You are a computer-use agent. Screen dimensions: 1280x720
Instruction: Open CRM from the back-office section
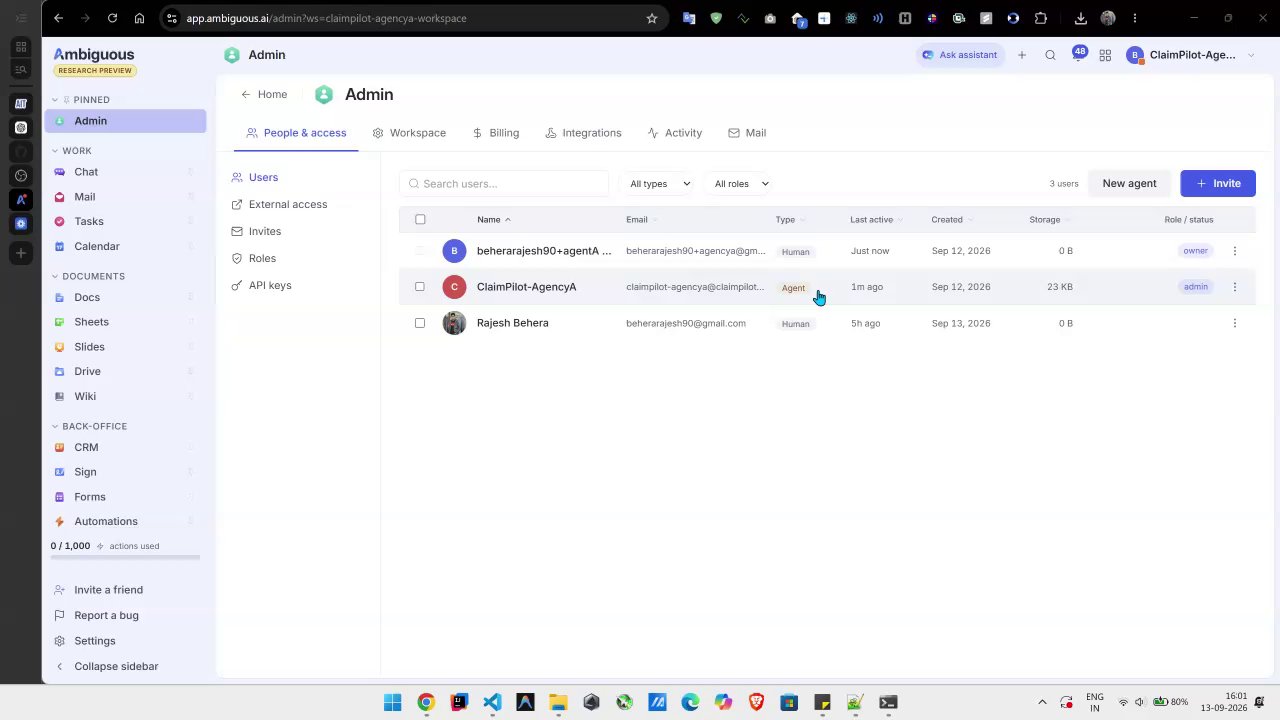pyautogui.click(x=86, y=447)
